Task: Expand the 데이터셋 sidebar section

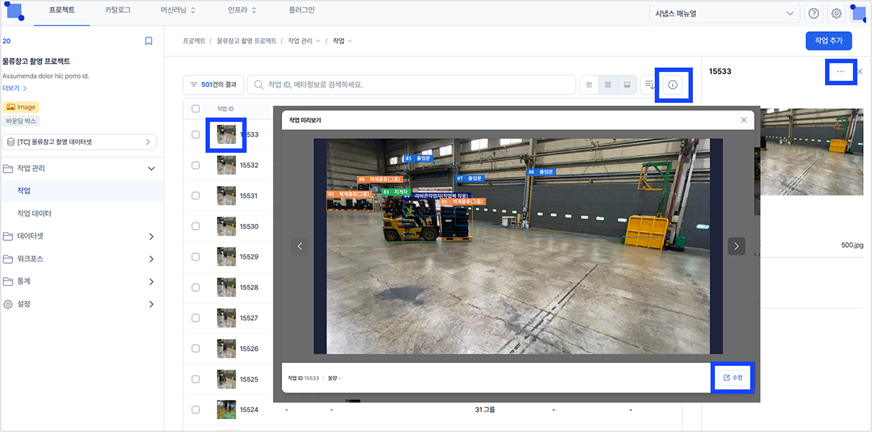Action: click(x=151, y=236)
